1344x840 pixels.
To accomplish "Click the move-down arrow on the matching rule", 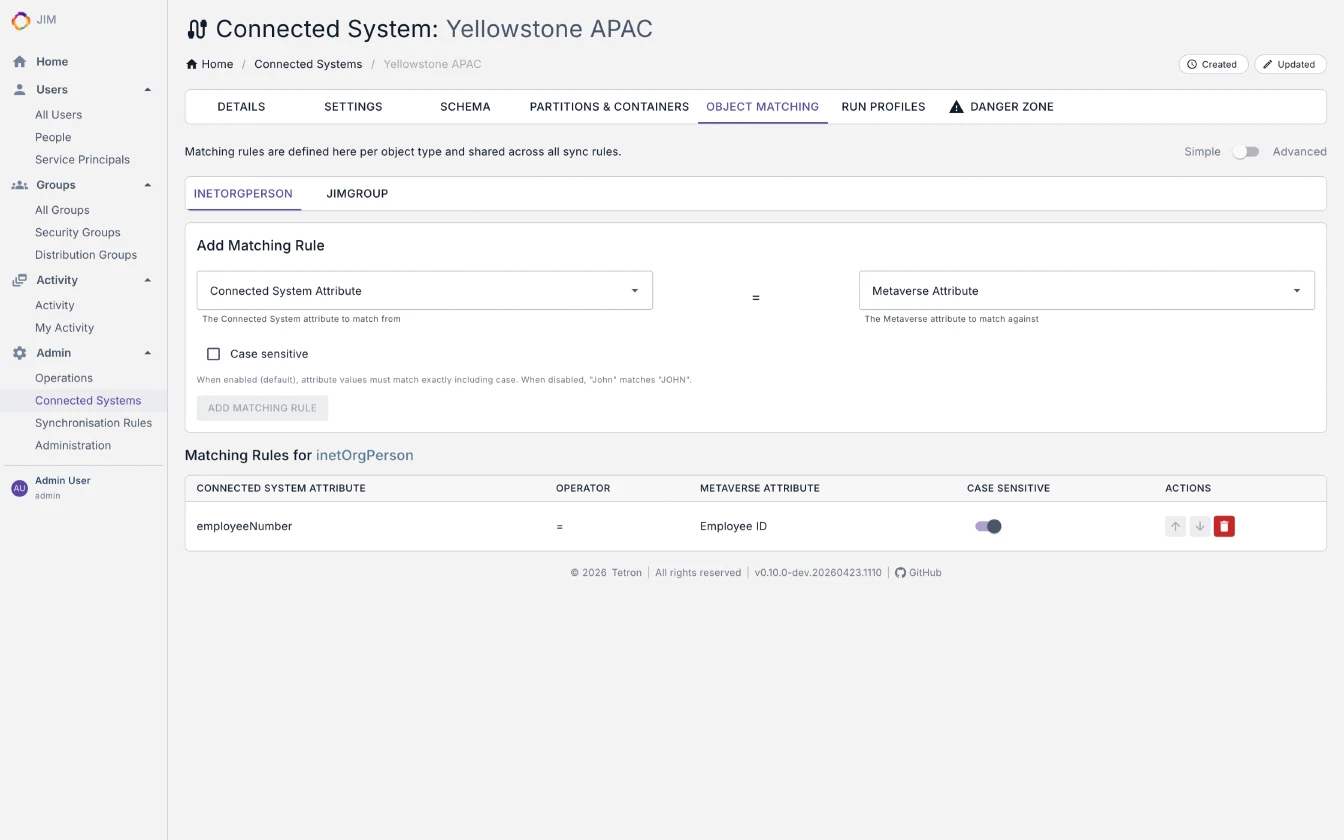I will coord(1200,526).
